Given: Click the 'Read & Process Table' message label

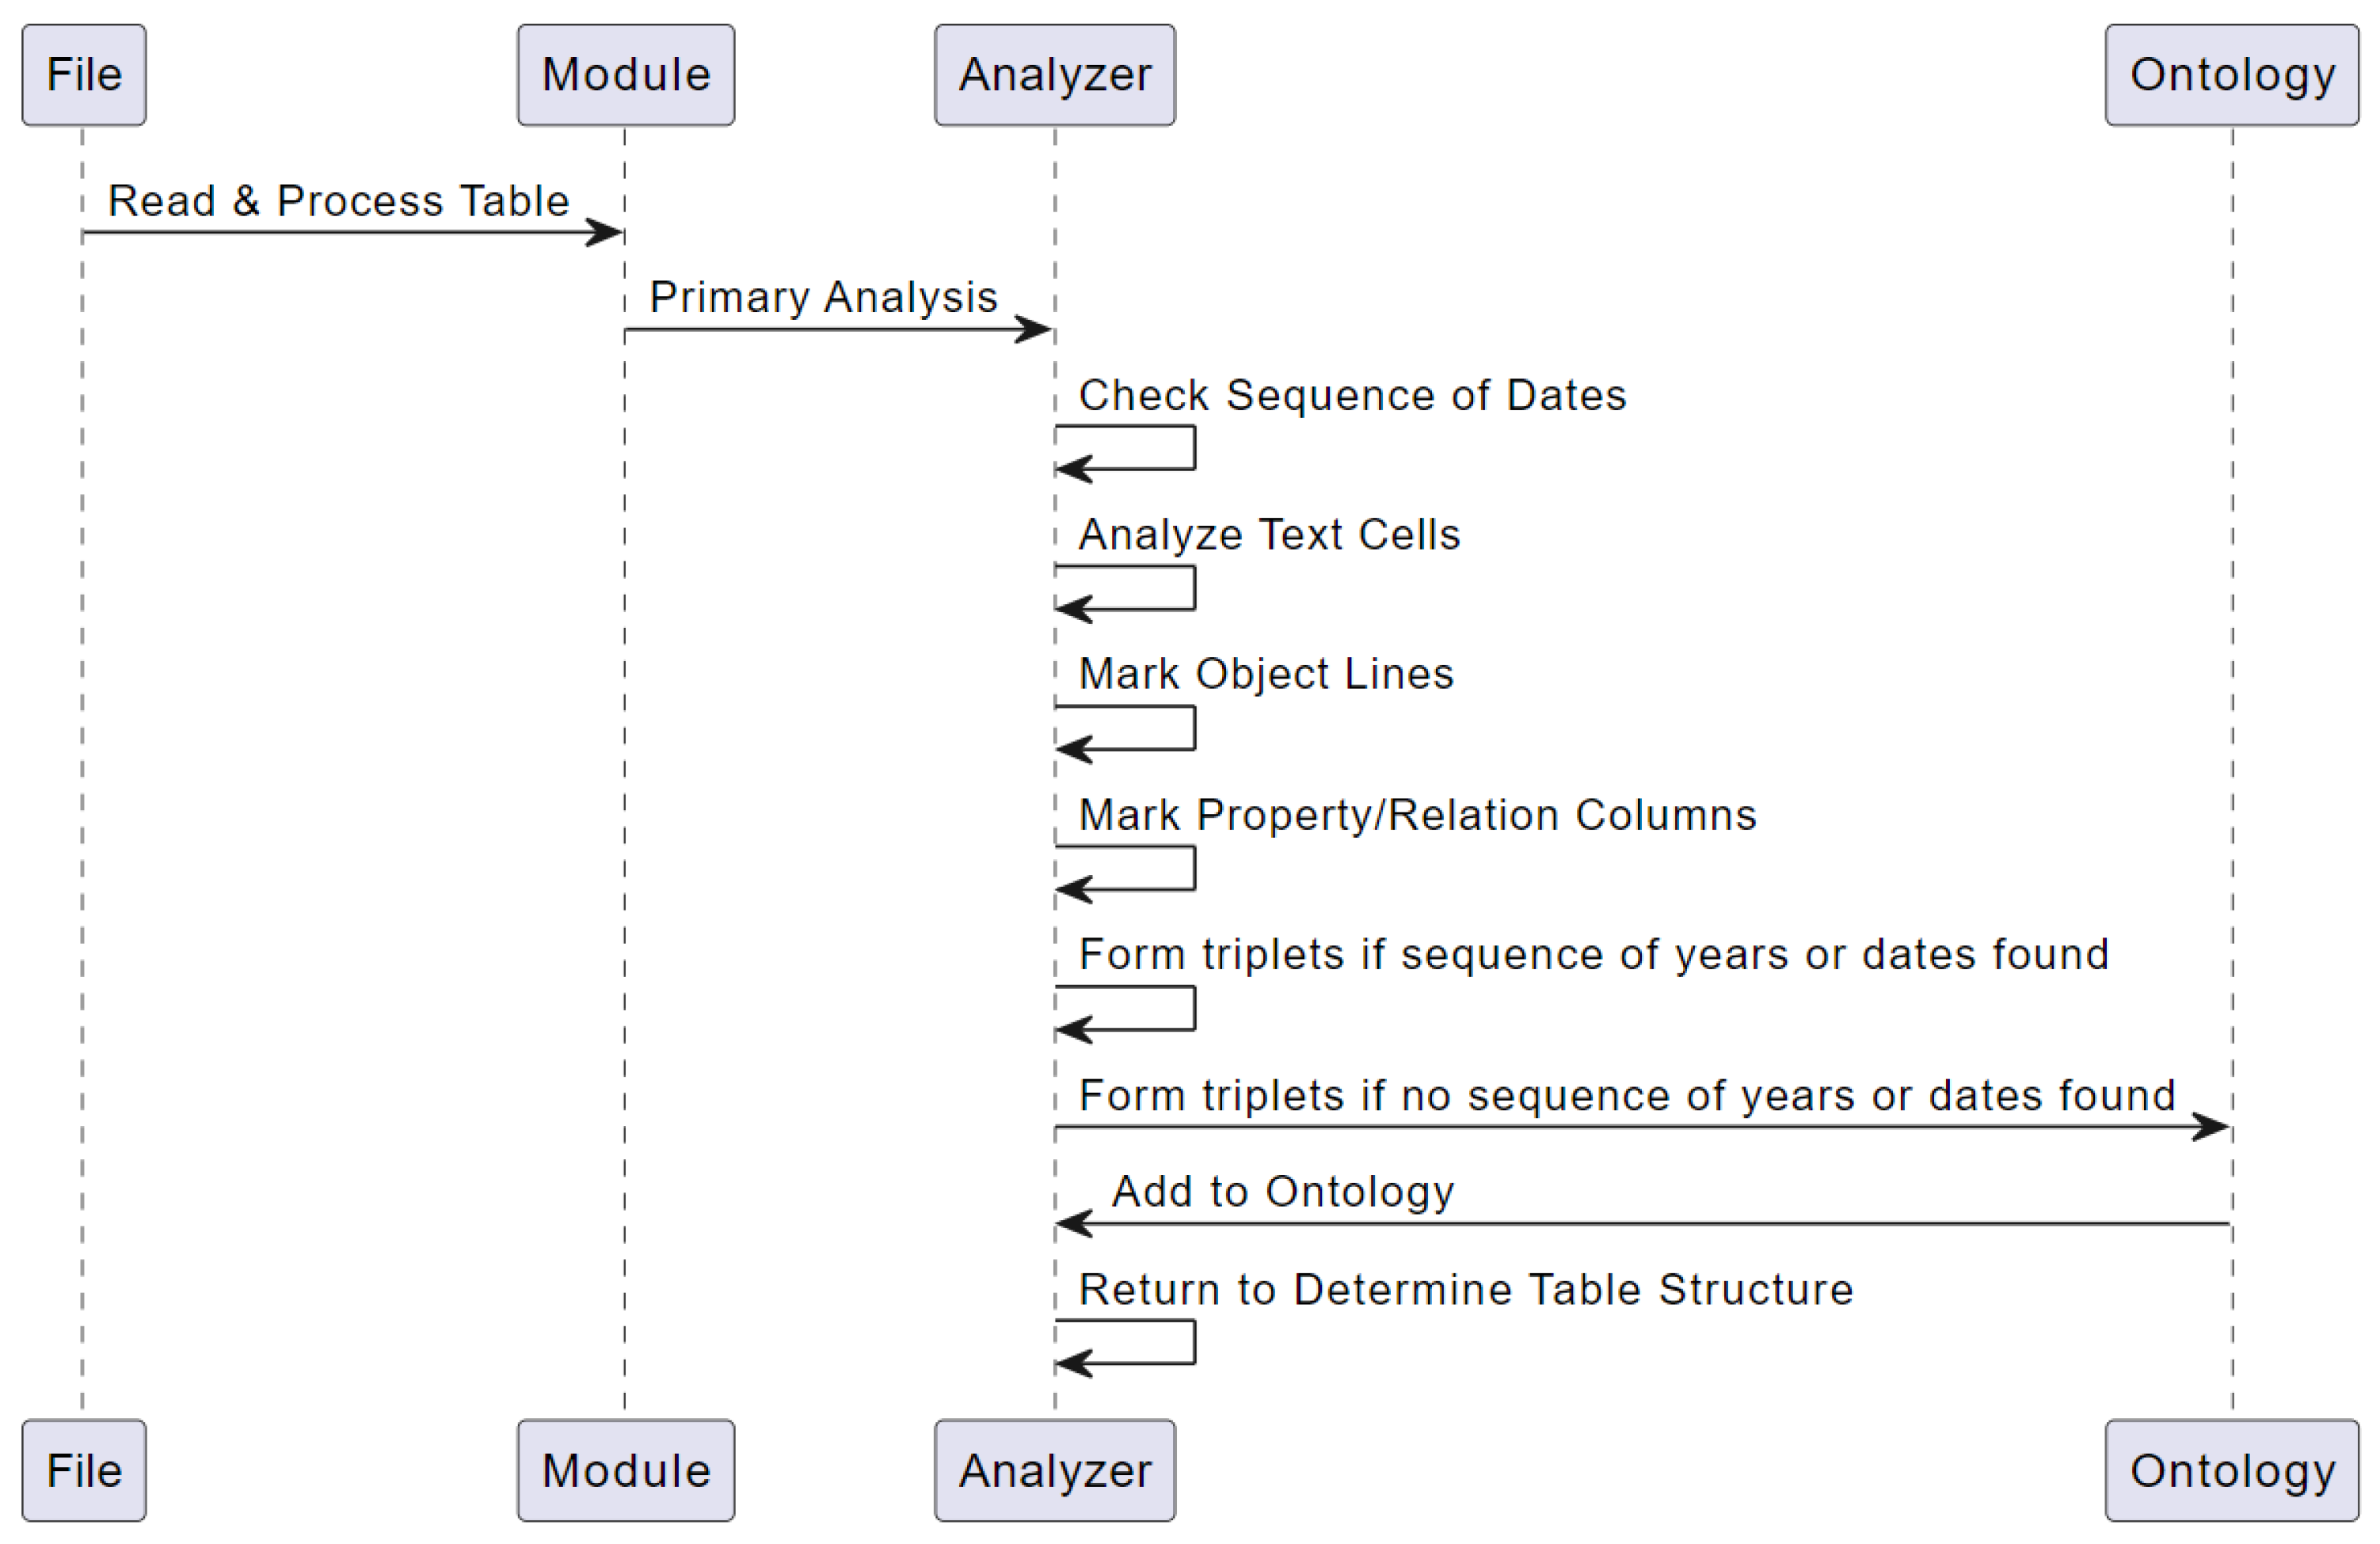Looking at the screenshot, I should pos(338,201).
